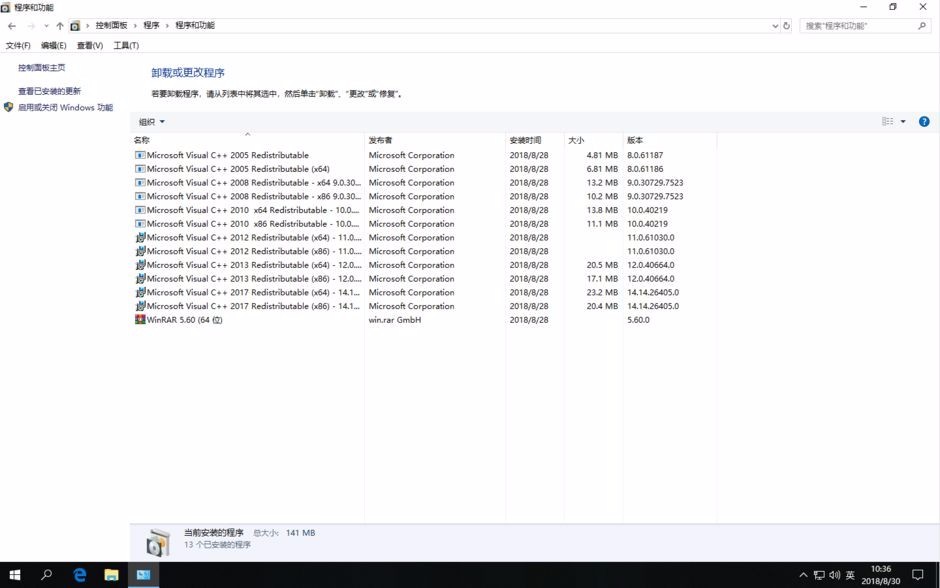Click the WinRAR program icon
This screenshot has width=940, height=588.
(140, 319)
